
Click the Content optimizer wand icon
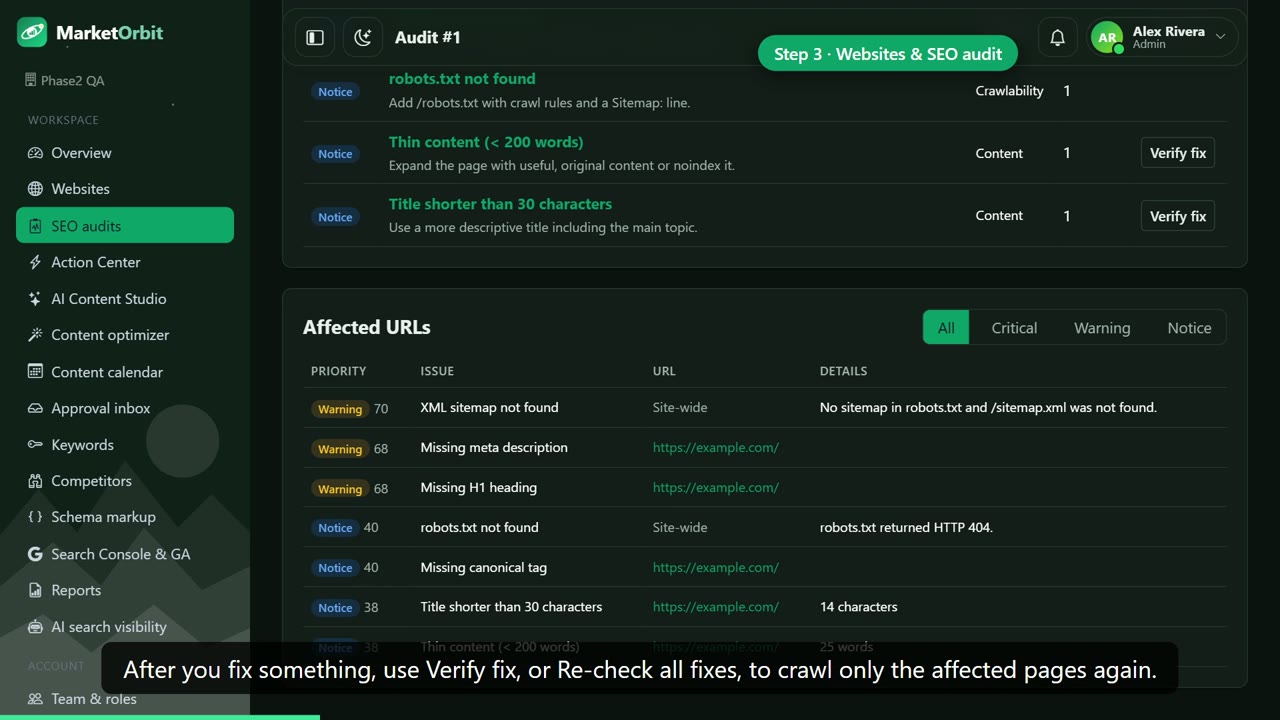coord(35,335)
